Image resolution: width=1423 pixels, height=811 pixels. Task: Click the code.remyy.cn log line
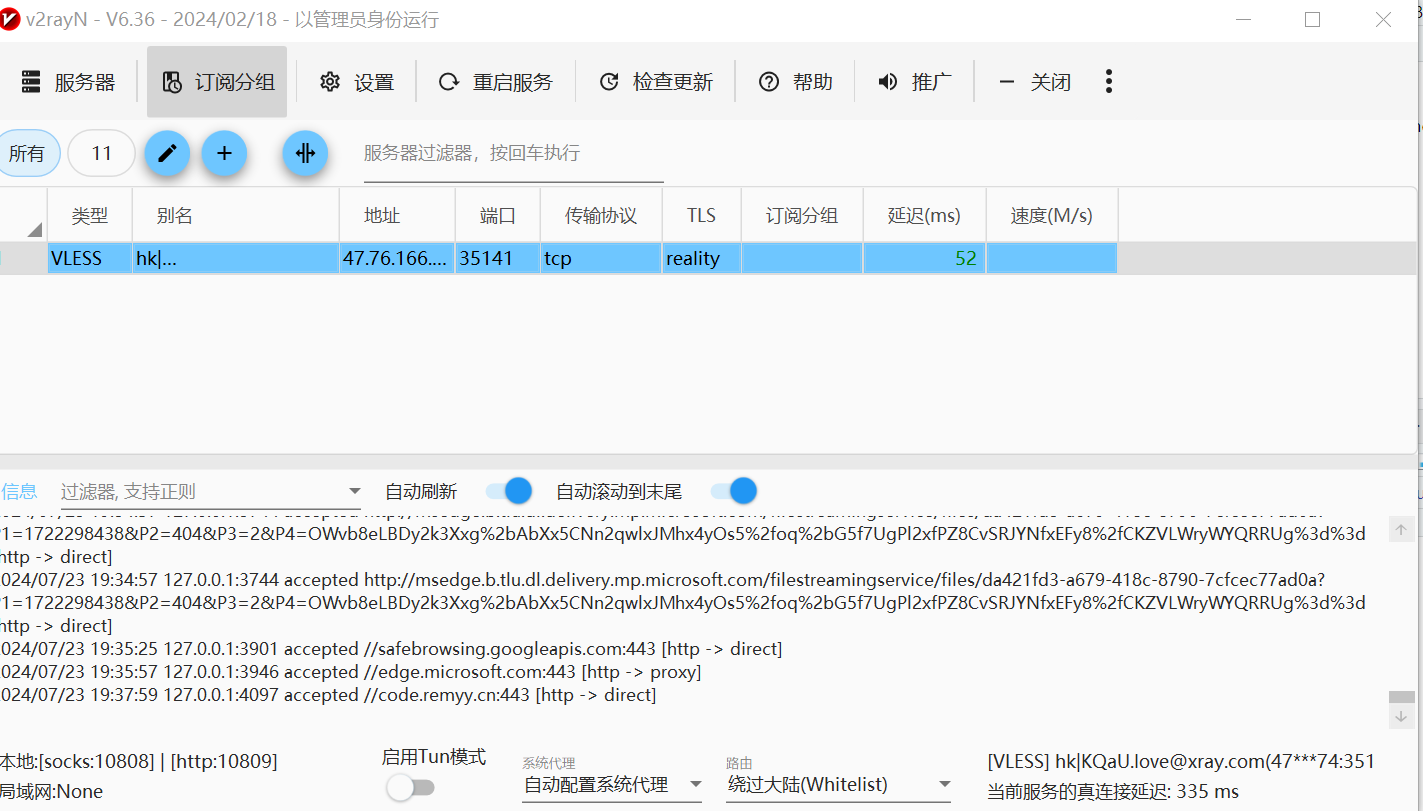[x=328, y=695]
